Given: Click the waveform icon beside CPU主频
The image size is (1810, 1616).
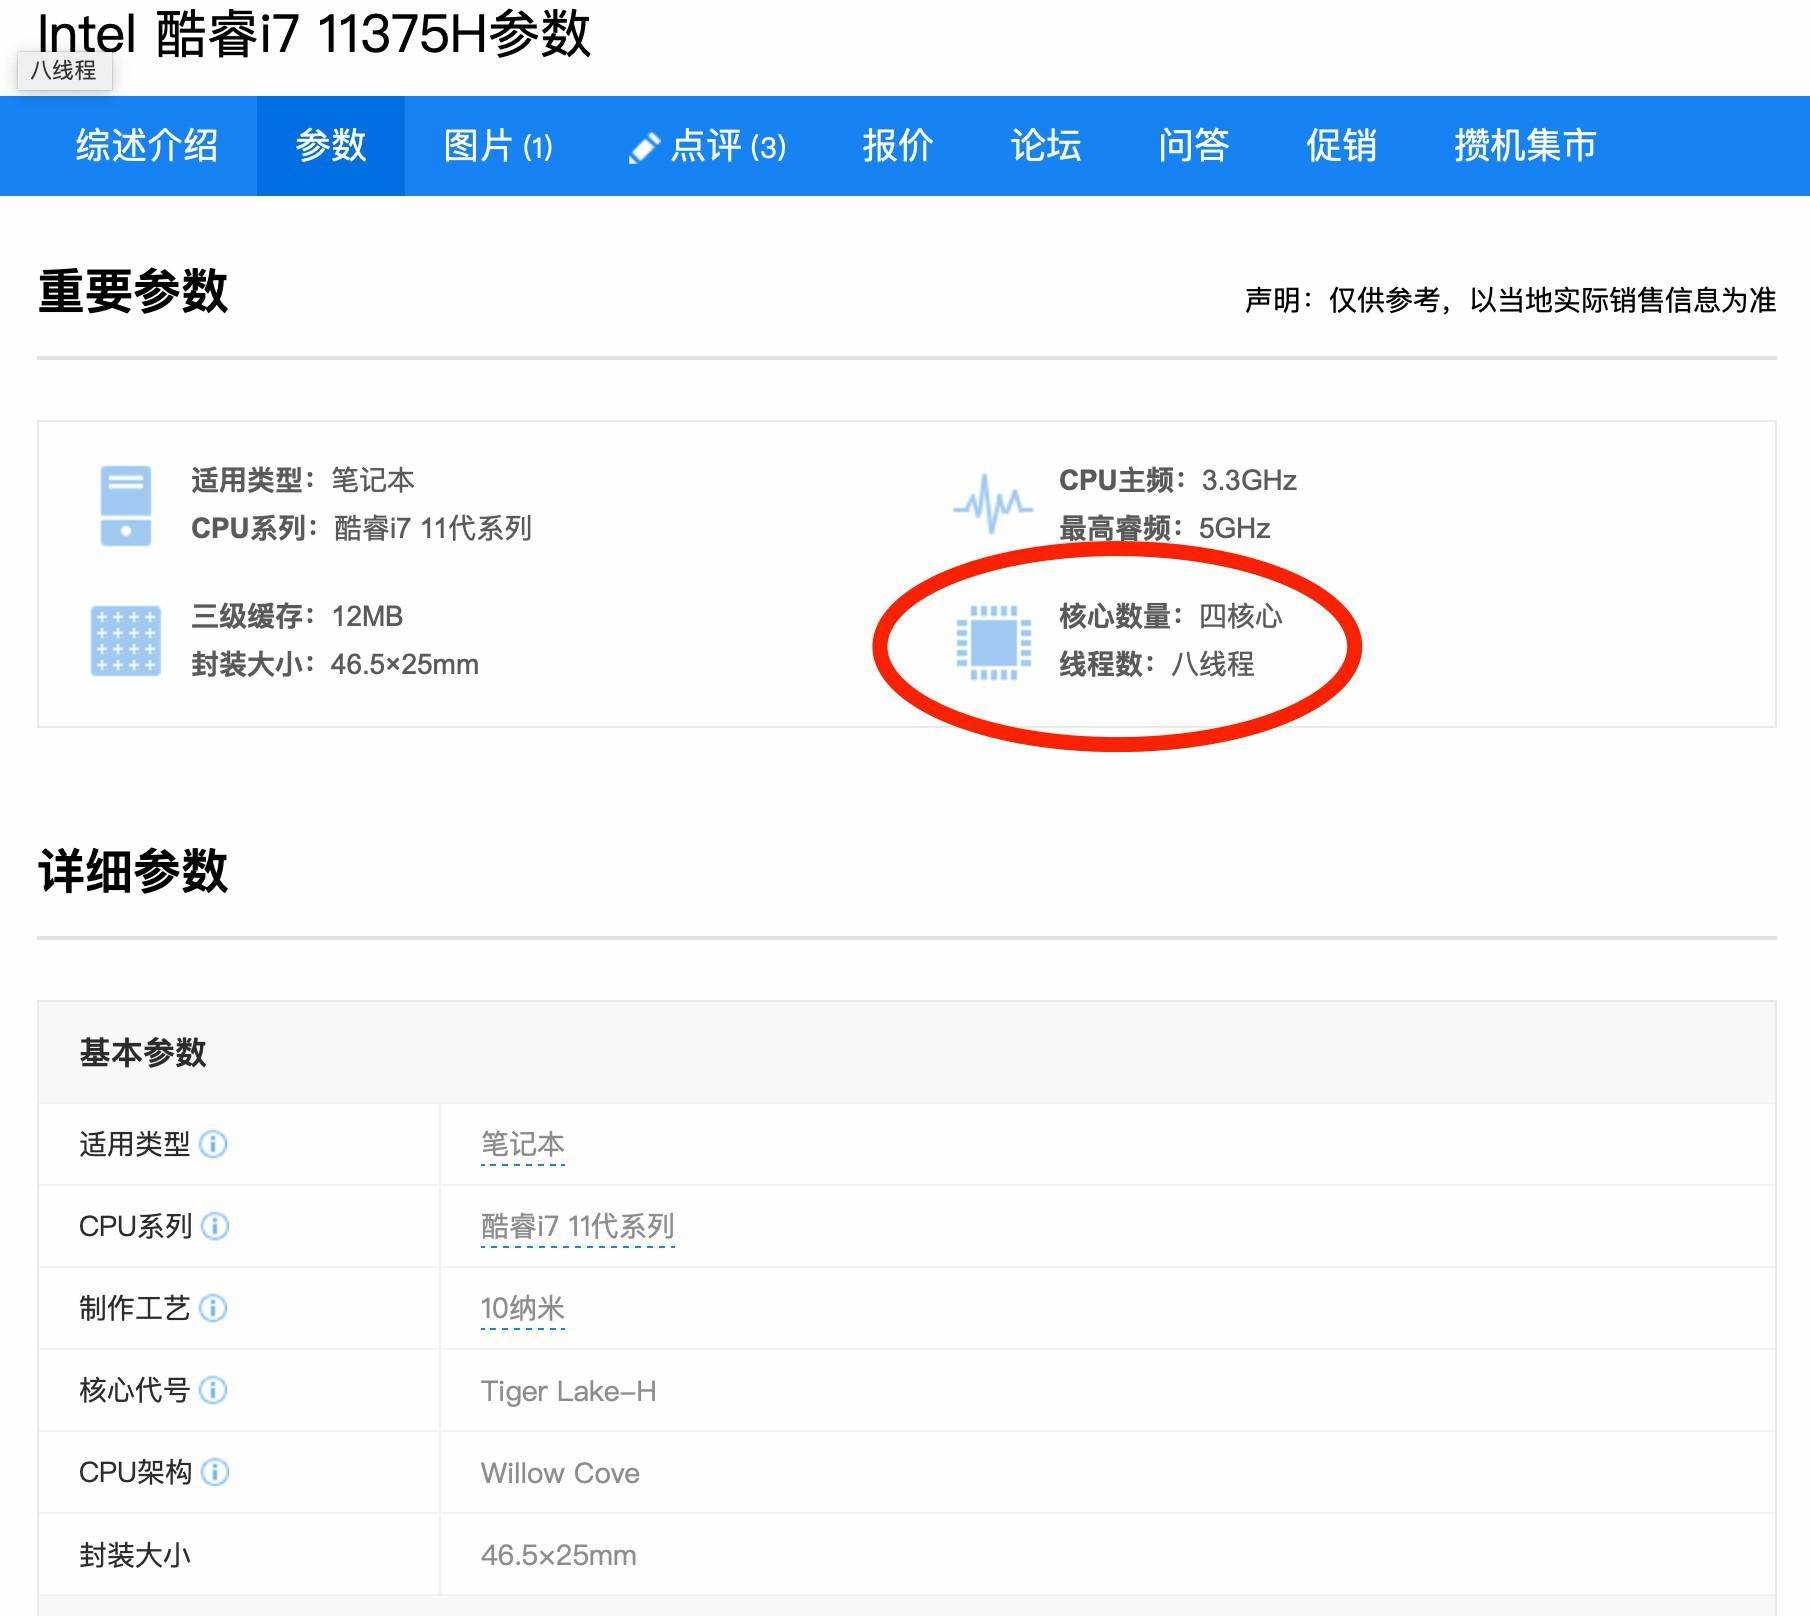Looking at the screenshot, I should click(992, 503).
